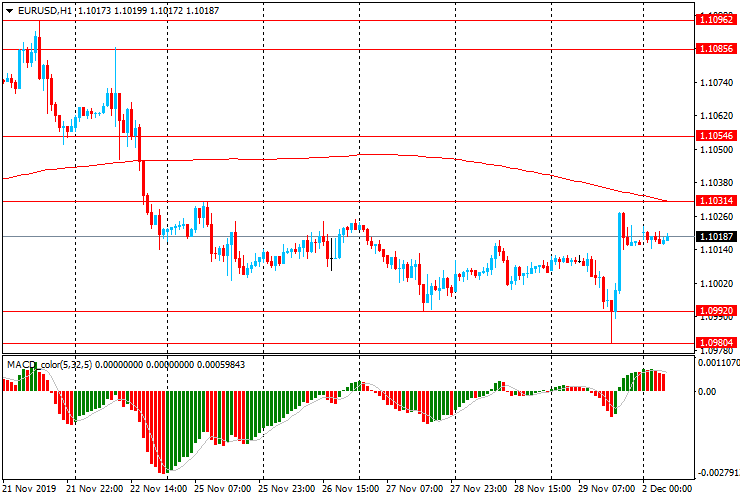Click the 1.10740 price scale value
The image size is (740, 500).
coord(716,83)
